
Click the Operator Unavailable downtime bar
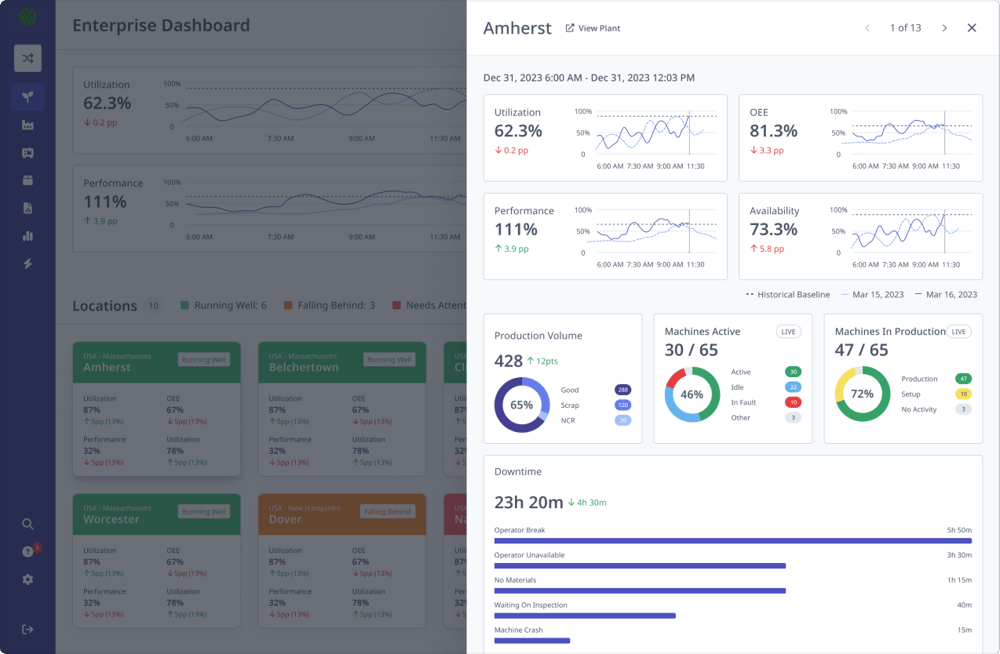(x=640, y=566)
